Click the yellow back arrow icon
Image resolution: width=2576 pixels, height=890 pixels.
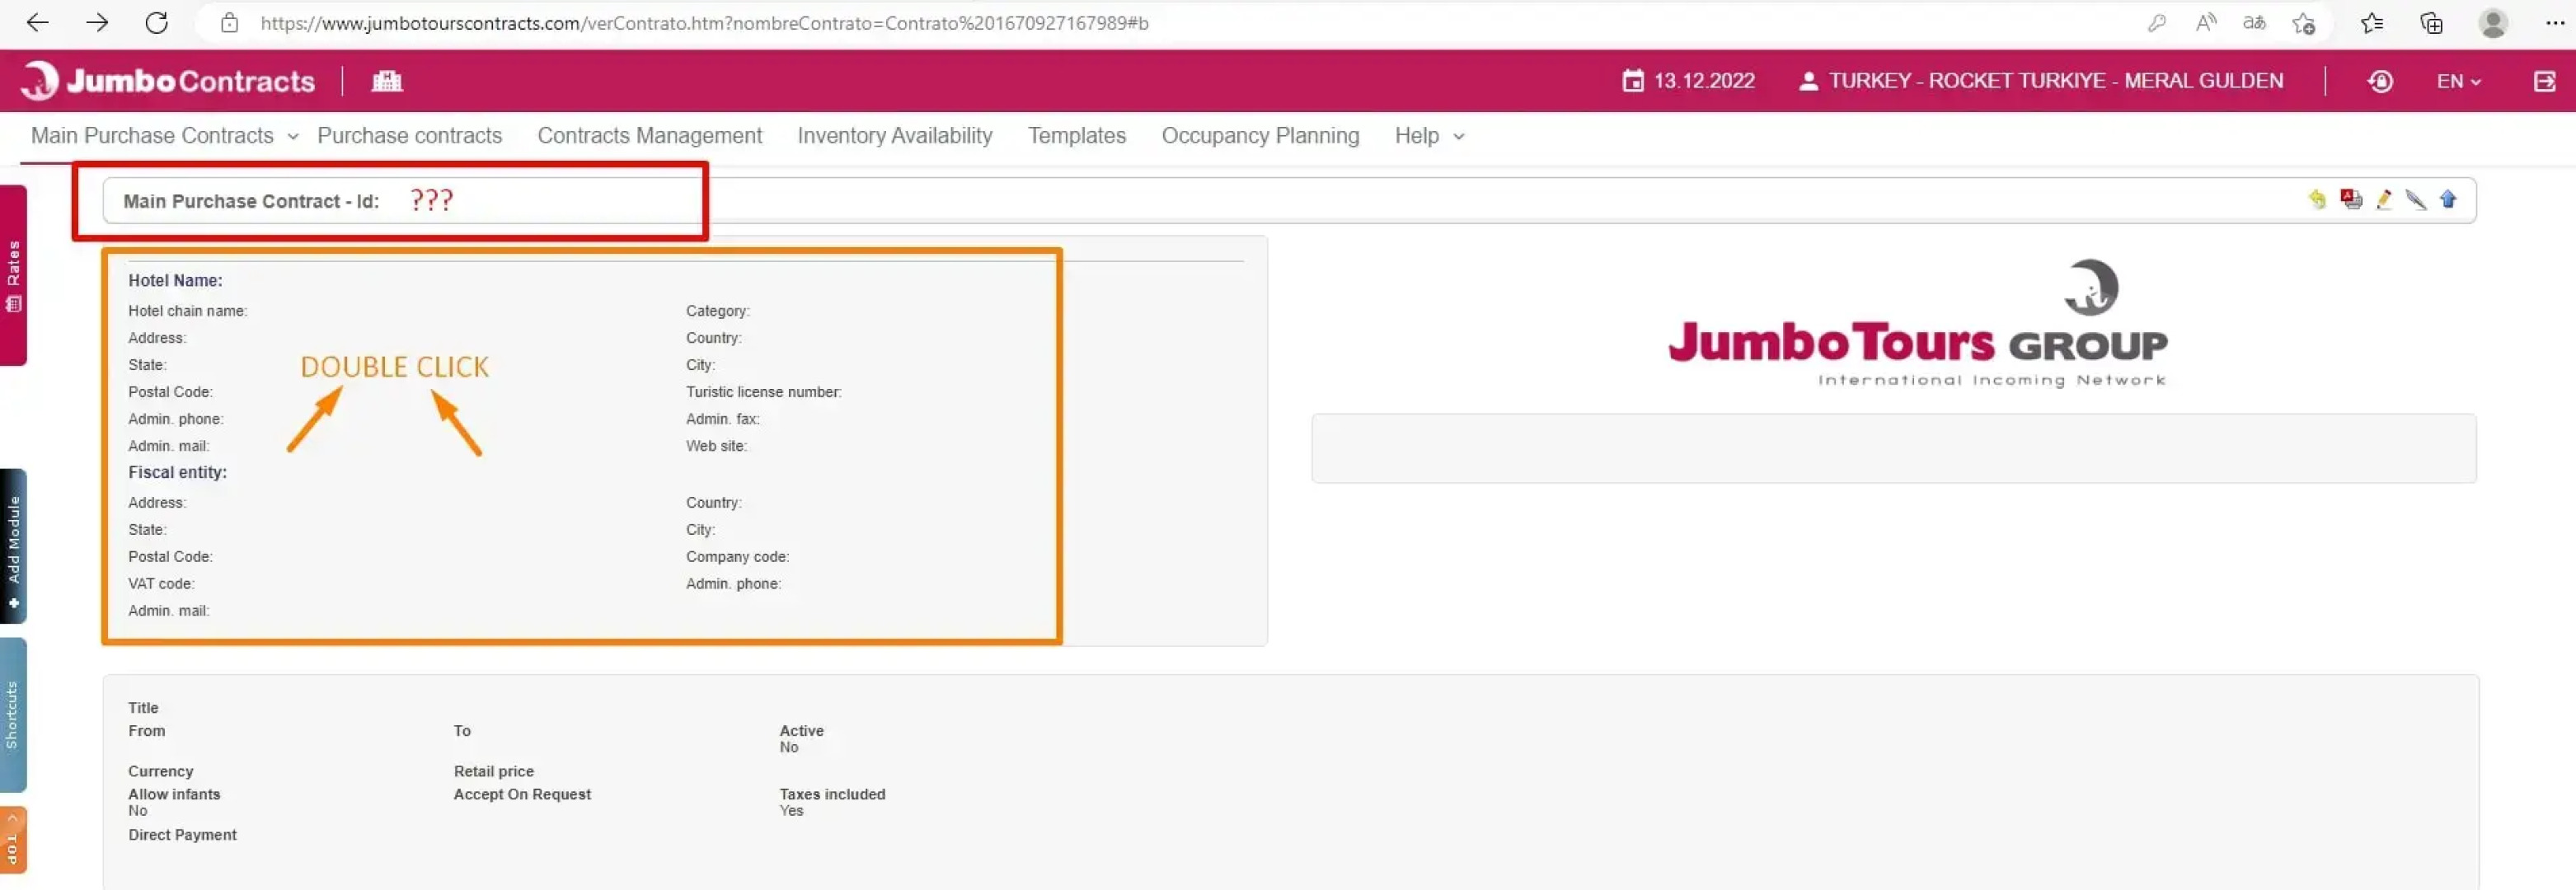(x=2316, y=200)
